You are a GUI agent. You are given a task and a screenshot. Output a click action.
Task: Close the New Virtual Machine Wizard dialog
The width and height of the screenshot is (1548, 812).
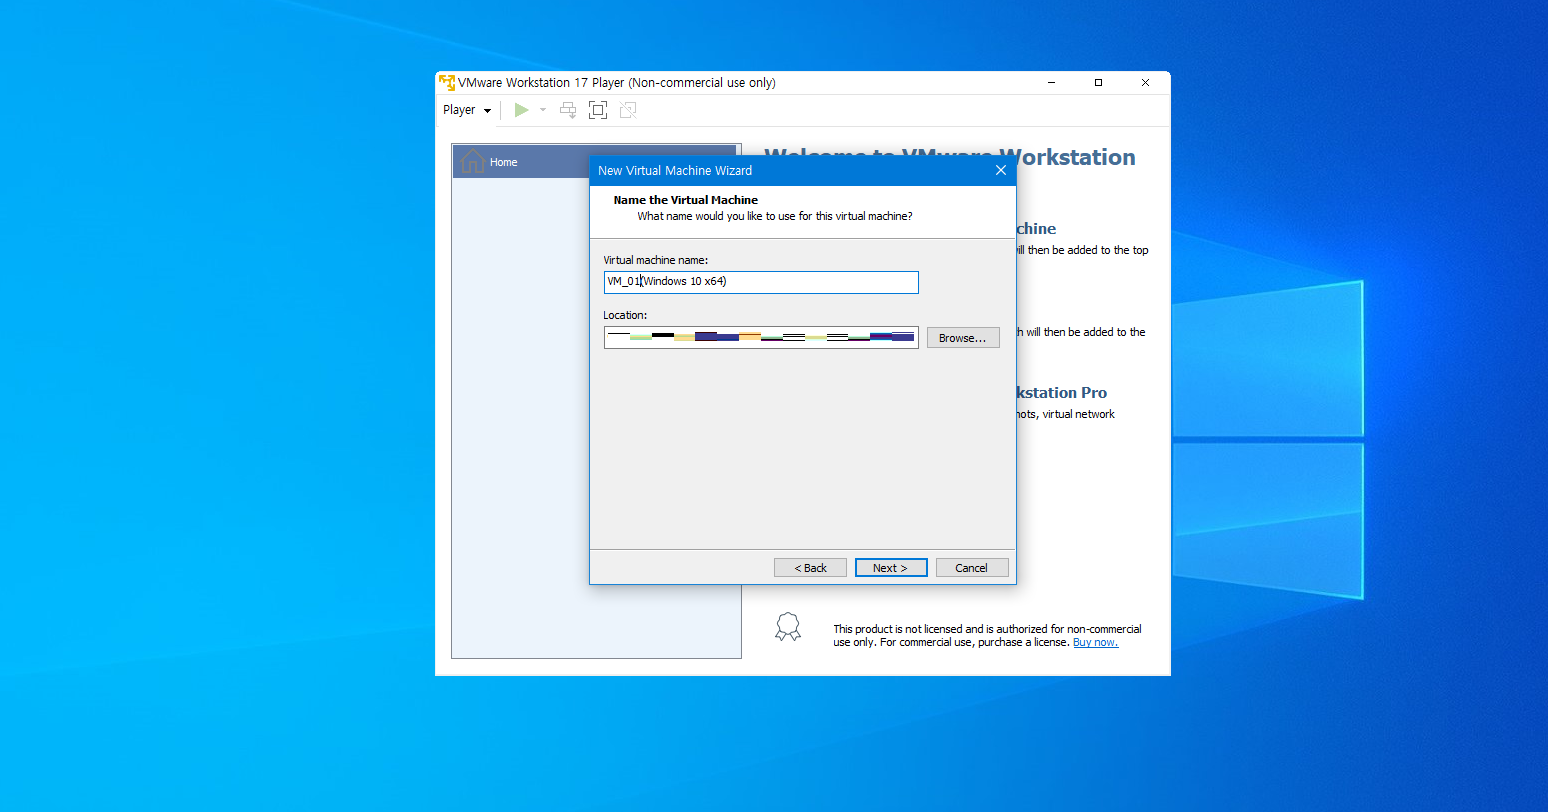[1001, 170]
